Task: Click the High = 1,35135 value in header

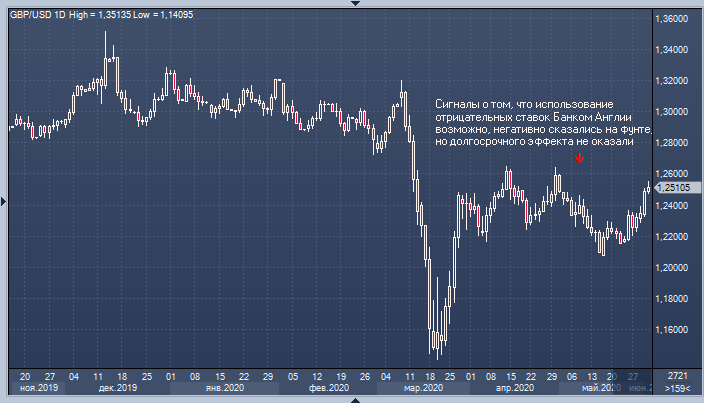Action: [101, 8]
